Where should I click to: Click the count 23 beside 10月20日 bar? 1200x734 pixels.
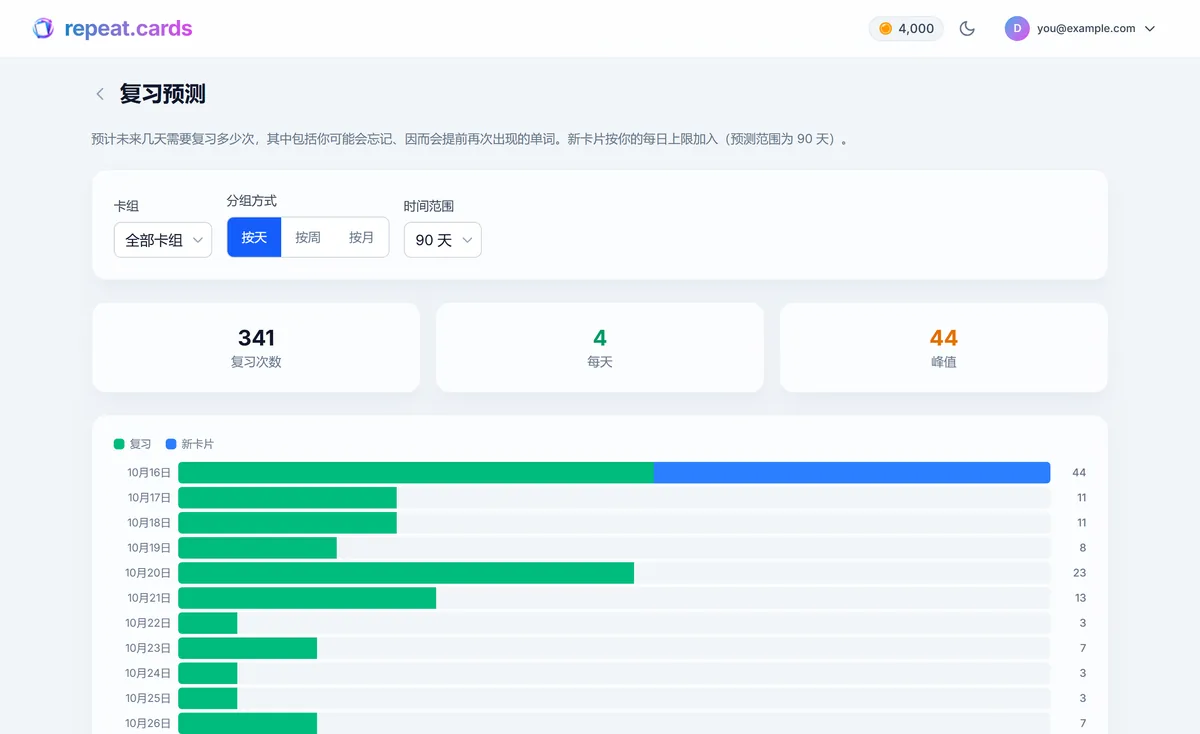pos(1079,573)
